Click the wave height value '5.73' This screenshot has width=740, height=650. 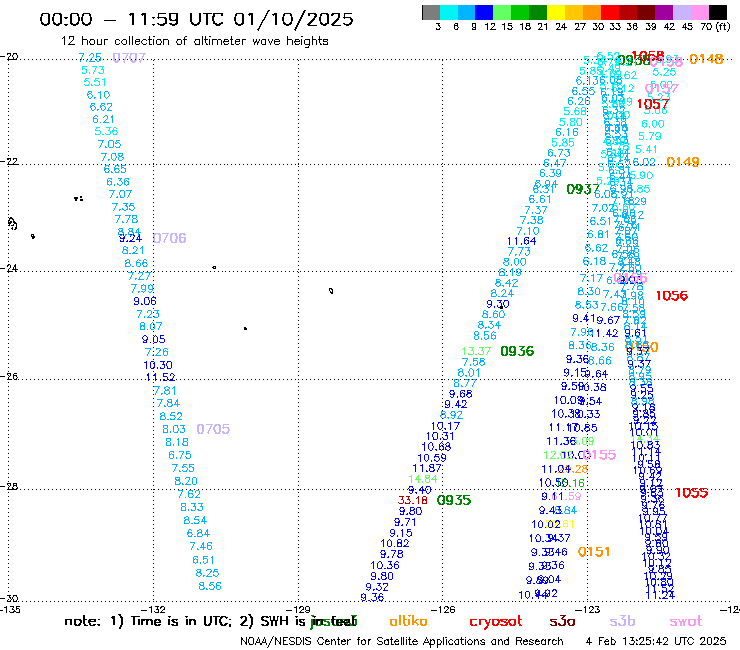[93, 70]
